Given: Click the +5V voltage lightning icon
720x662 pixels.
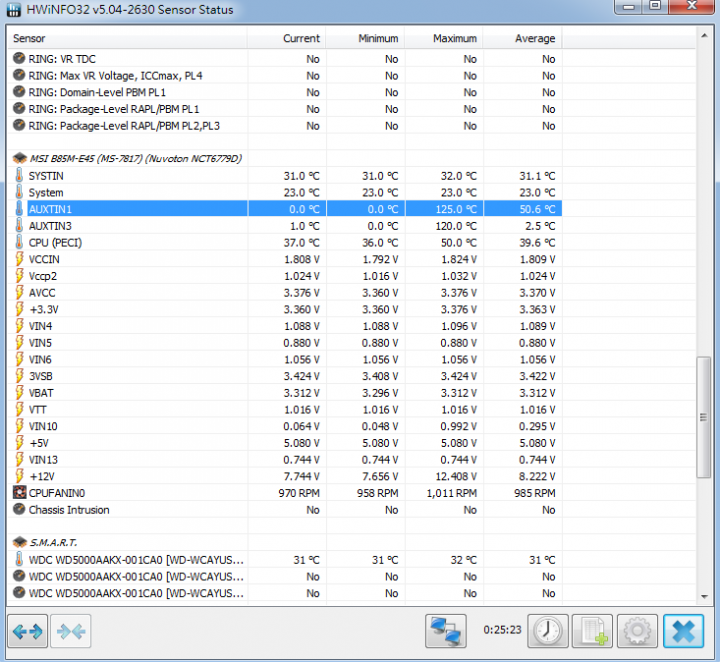Looking at the screenshot, I should pos(19,443).
